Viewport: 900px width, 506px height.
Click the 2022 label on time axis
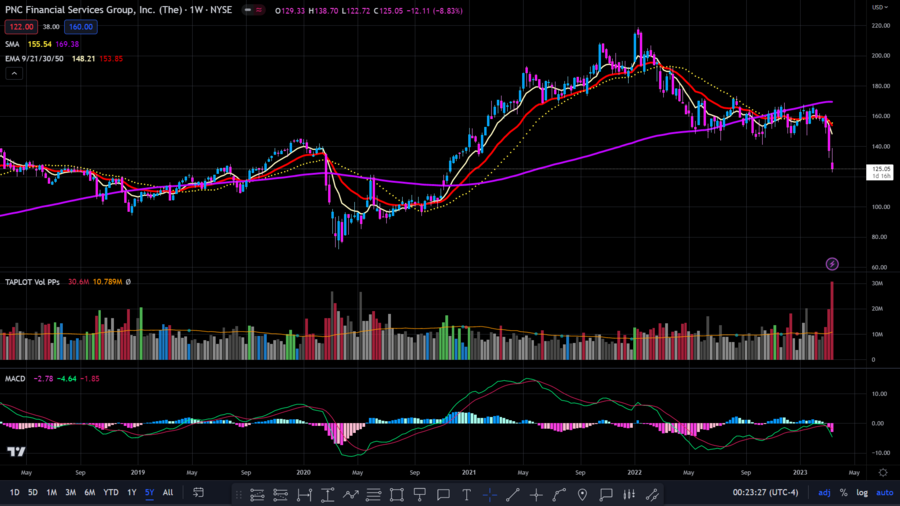click(x=634, y=473)
